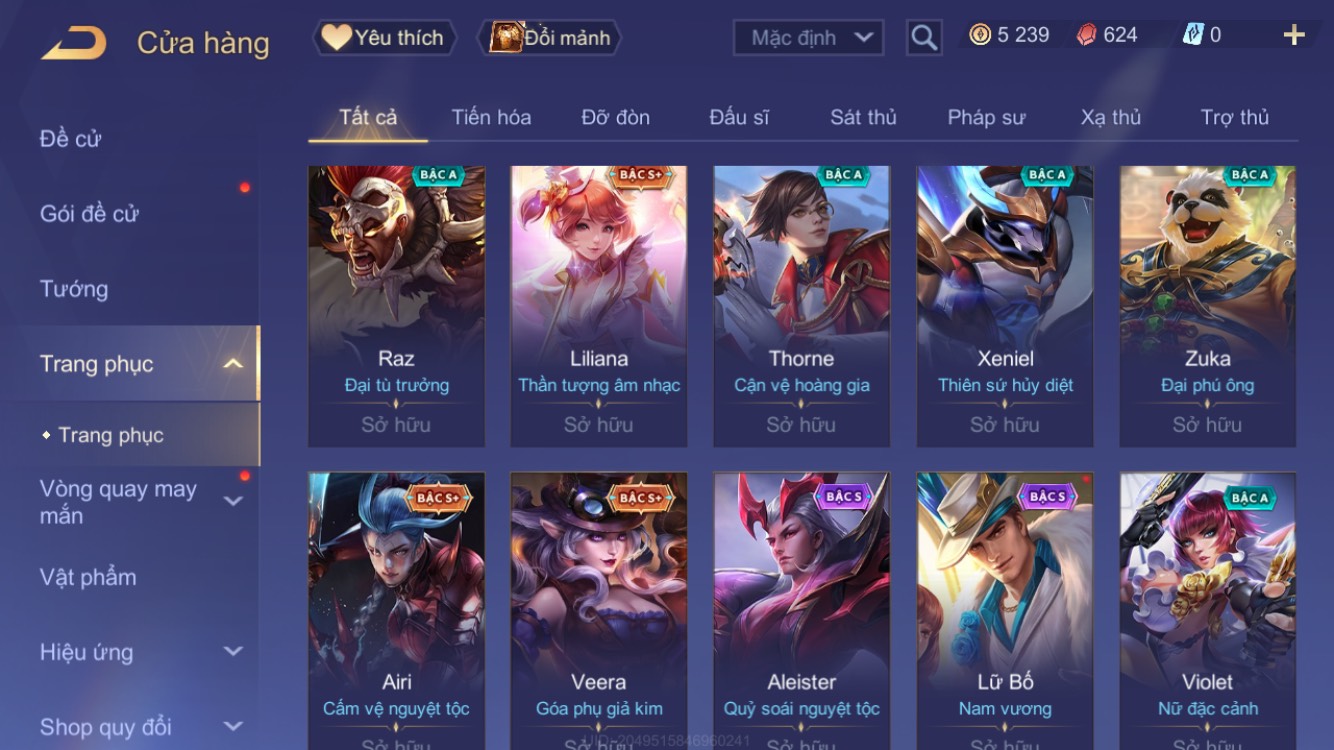Viewport: 1334px width, 750px height.
Task: Go to Tướng in sidebar
Action: 74,289
